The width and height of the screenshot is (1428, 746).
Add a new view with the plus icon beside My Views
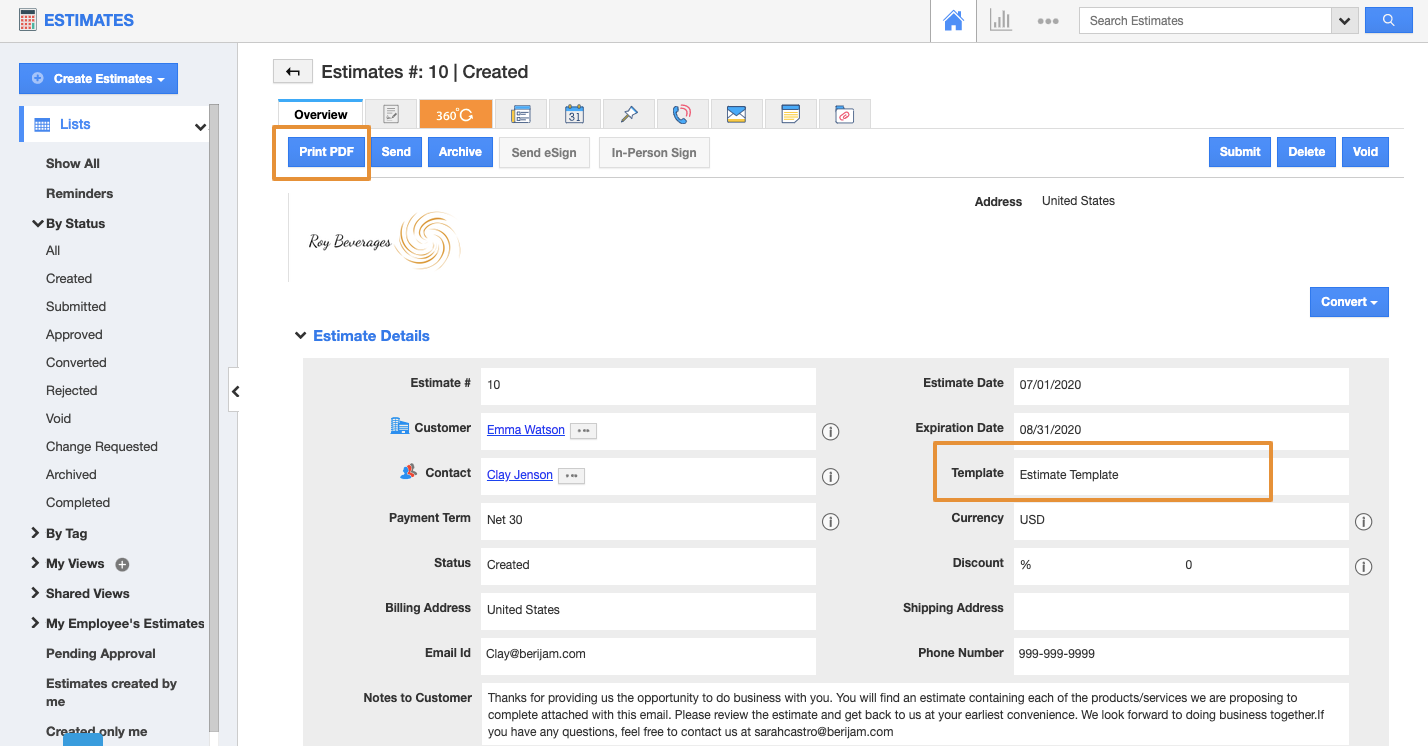pyautogui.click(x=123, y=564)
